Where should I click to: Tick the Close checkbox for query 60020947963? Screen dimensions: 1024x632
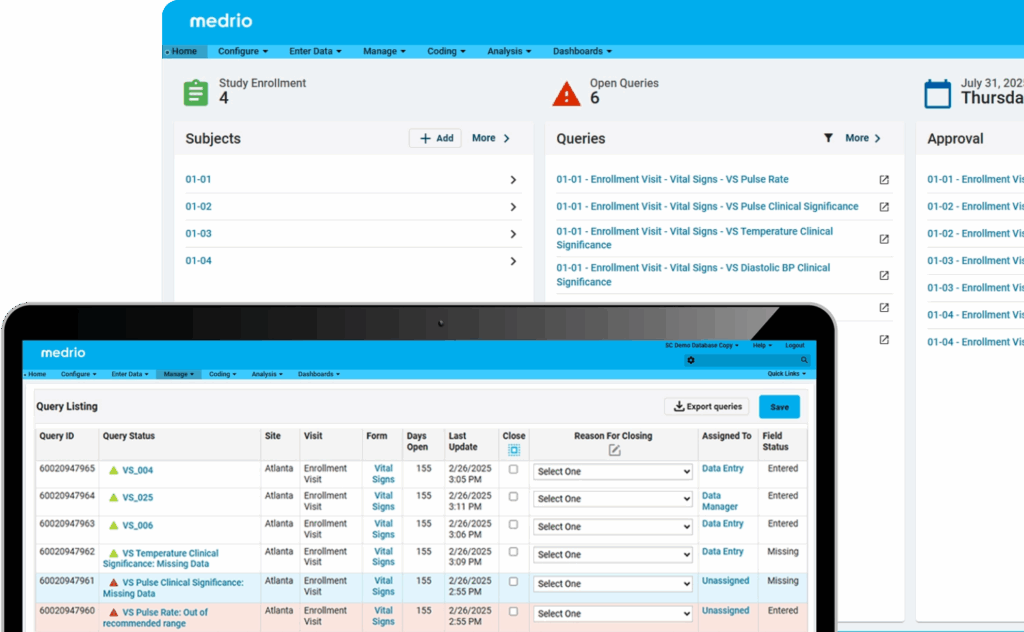pyautogui.click(x=514, y=524)
